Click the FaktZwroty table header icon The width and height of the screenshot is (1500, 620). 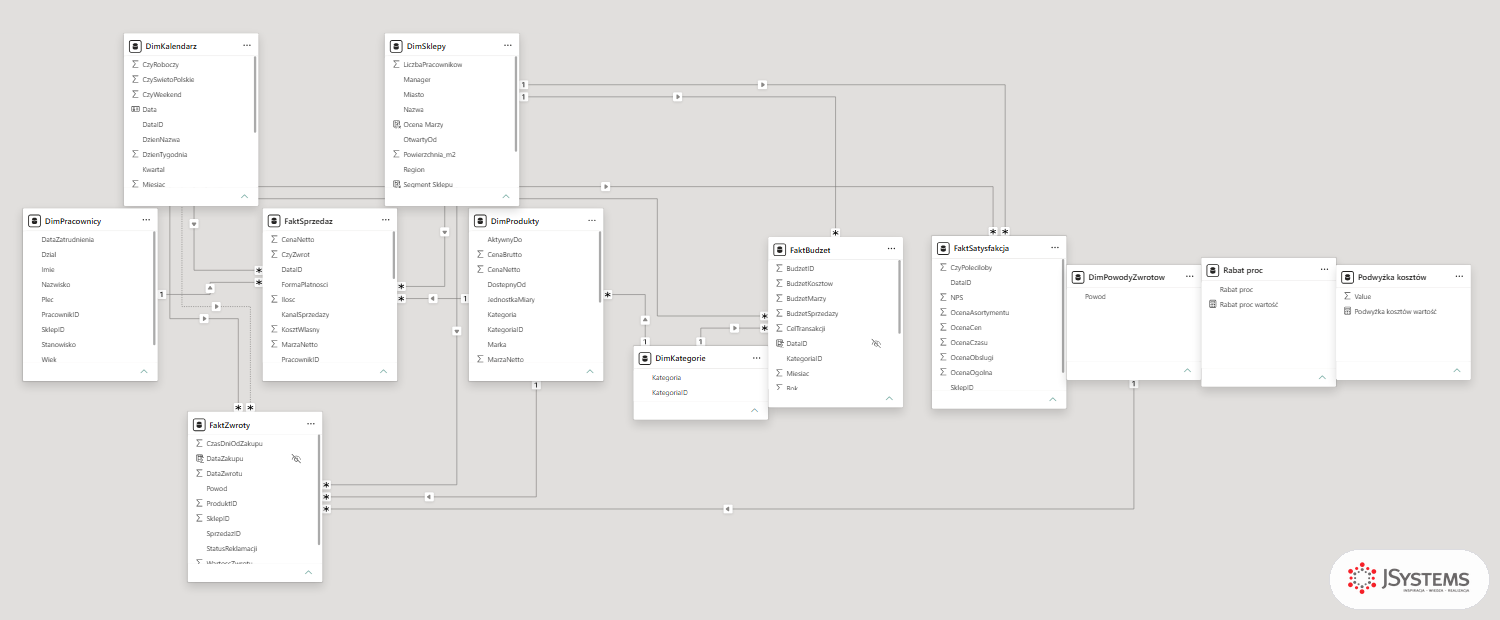pyautogui.click(x=199, y=424)
